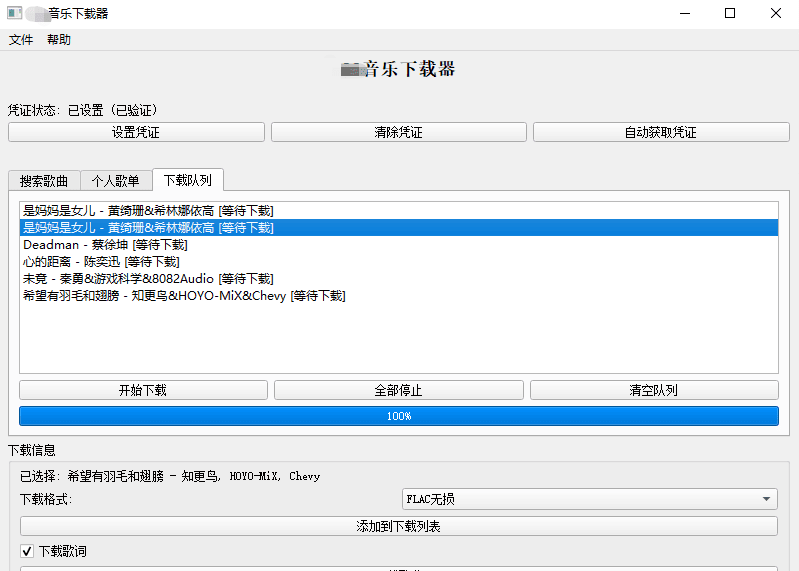Click the 凭证状态 status label
This screenshot has height=571, width=799.
pyautogui.click(x=83, y=110)
